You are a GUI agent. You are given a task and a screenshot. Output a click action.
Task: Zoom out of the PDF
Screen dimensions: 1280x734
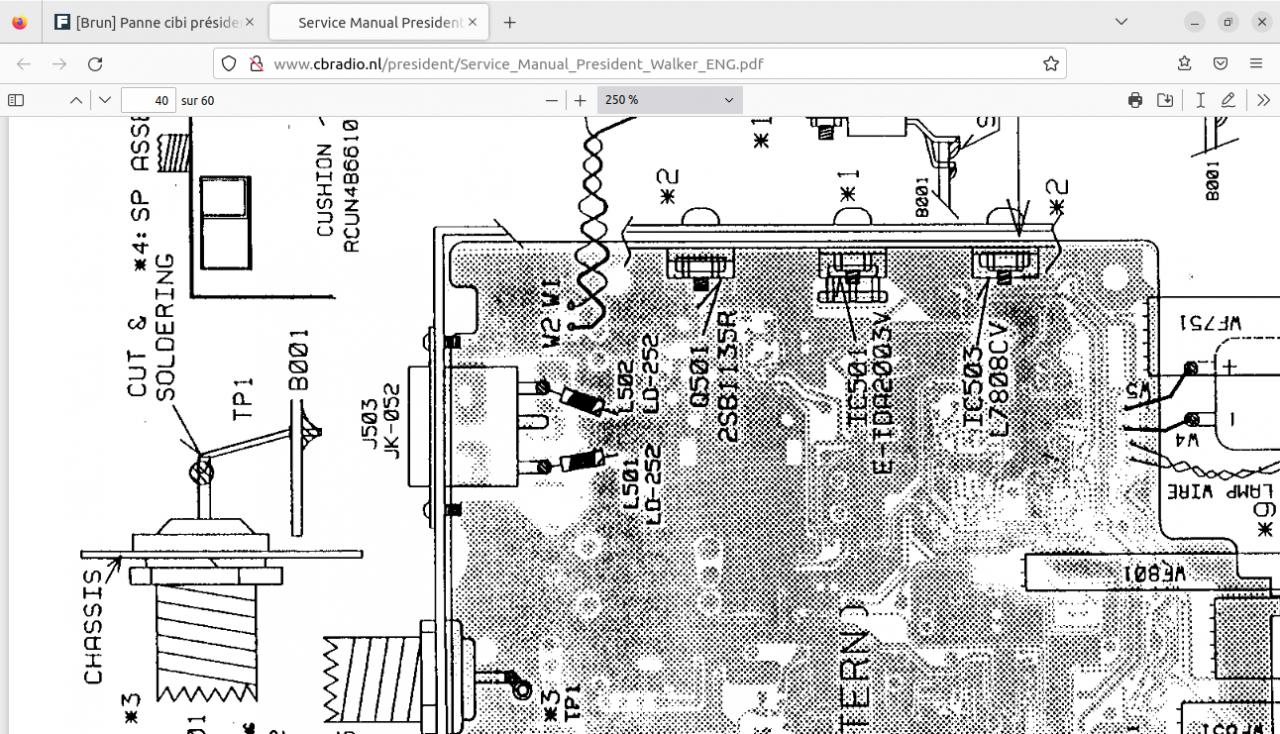coord(551,100)
